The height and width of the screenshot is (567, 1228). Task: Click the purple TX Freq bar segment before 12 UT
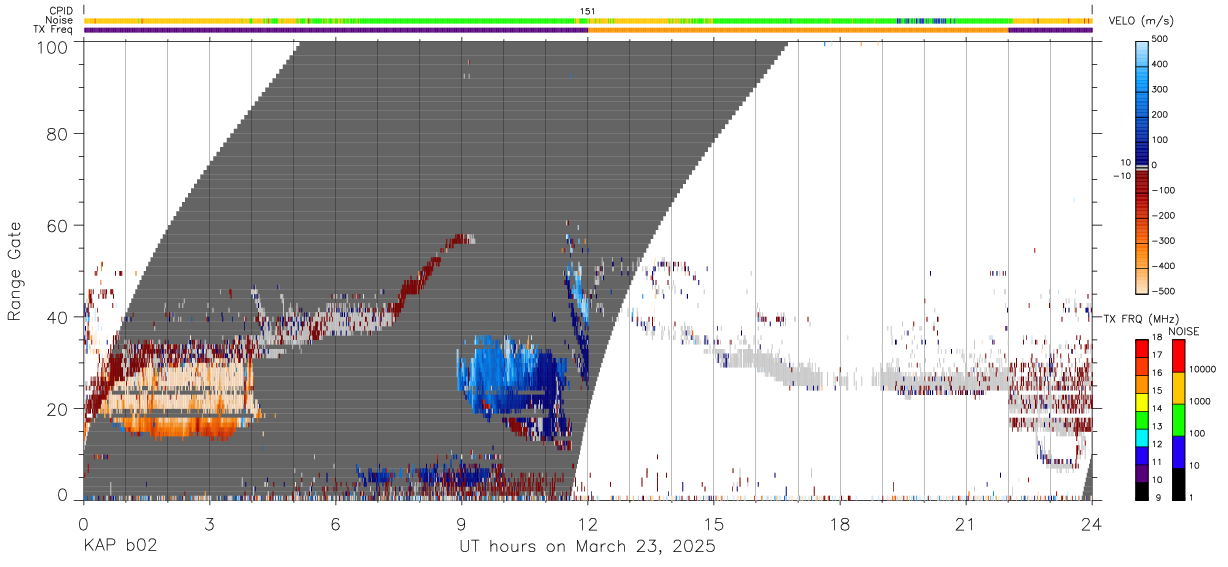pyautogui.click(x=335, y=30)
